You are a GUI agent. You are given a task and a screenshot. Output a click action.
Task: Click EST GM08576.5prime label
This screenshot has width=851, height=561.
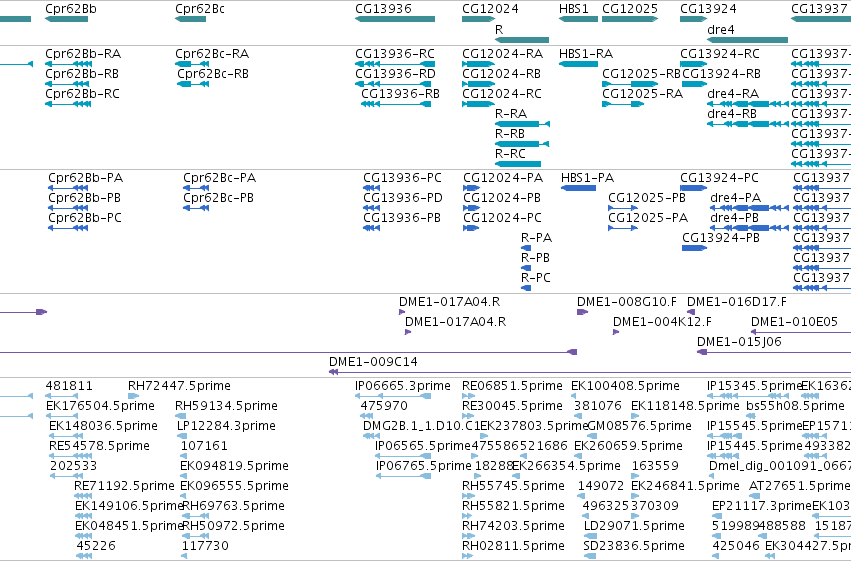click(640, 426)
